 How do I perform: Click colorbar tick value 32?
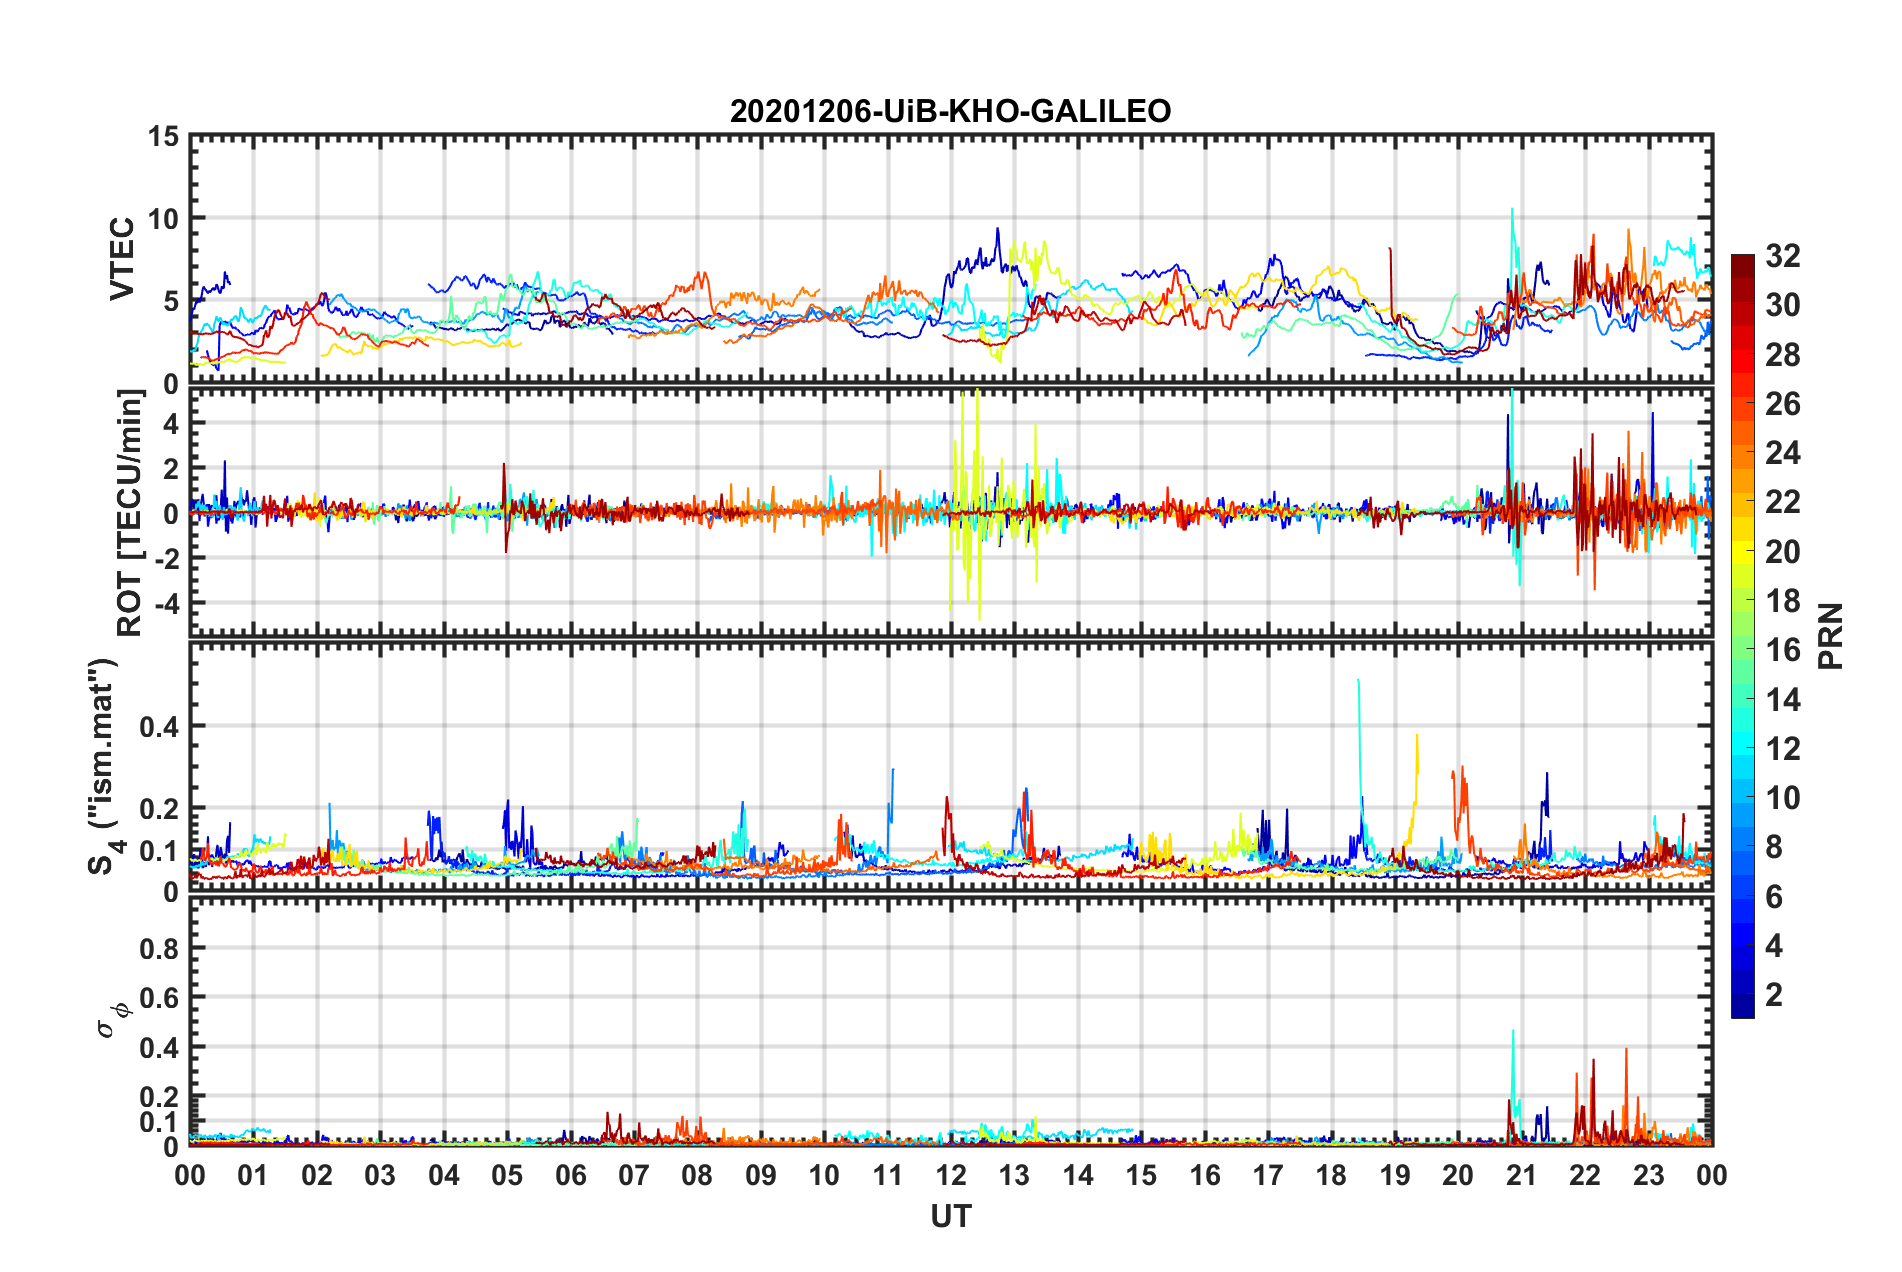[1782, 256]
